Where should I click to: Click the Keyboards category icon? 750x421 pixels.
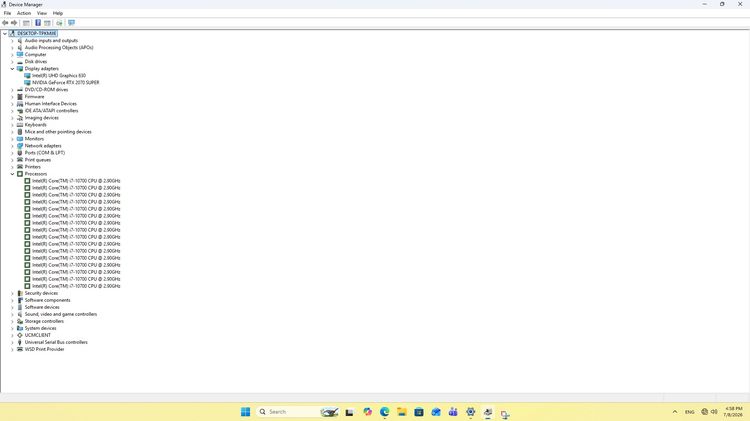[x=20, y=125]
